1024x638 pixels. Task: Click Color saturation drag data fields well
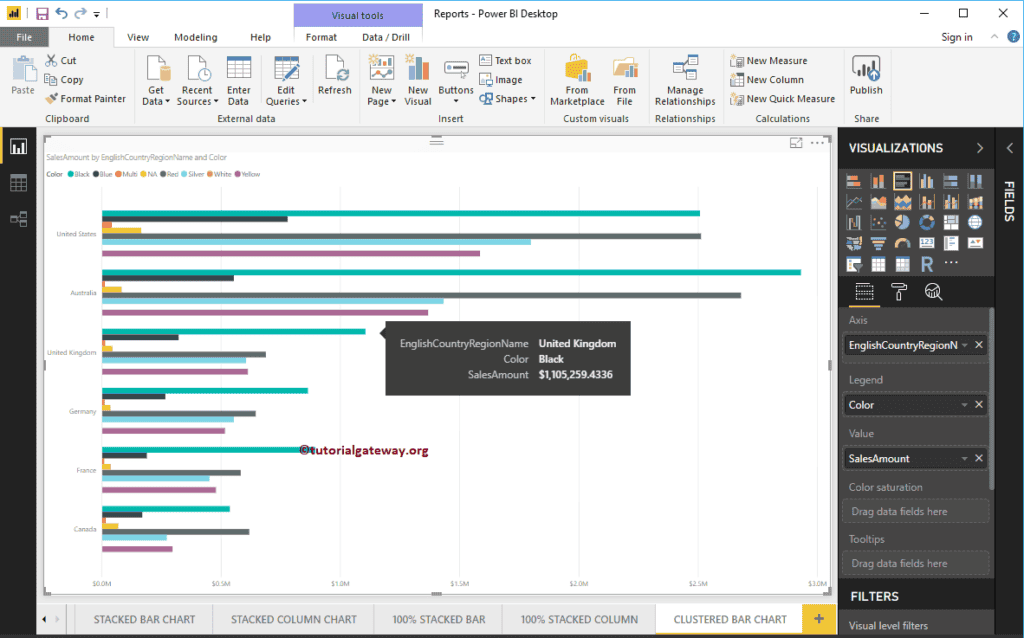point(916,511)
